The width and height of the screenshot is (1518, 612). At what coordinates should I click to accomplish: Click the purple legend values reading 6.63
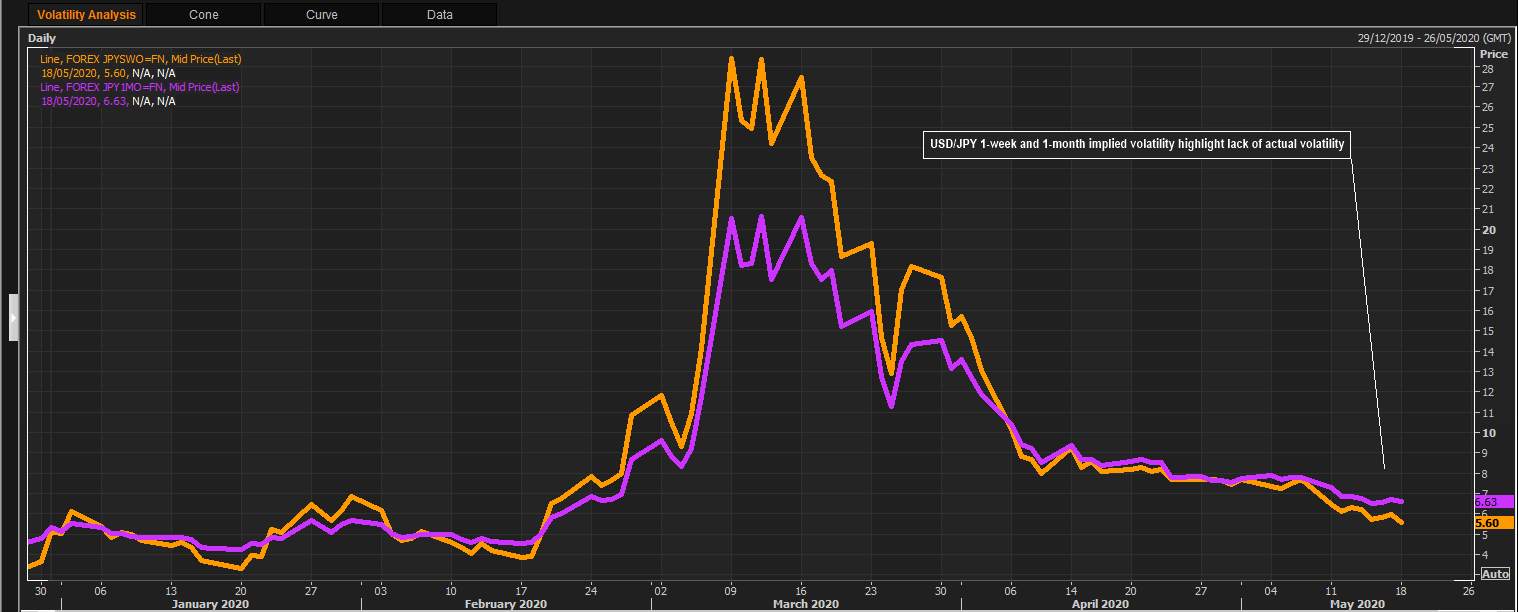click(x=108, y=101)
